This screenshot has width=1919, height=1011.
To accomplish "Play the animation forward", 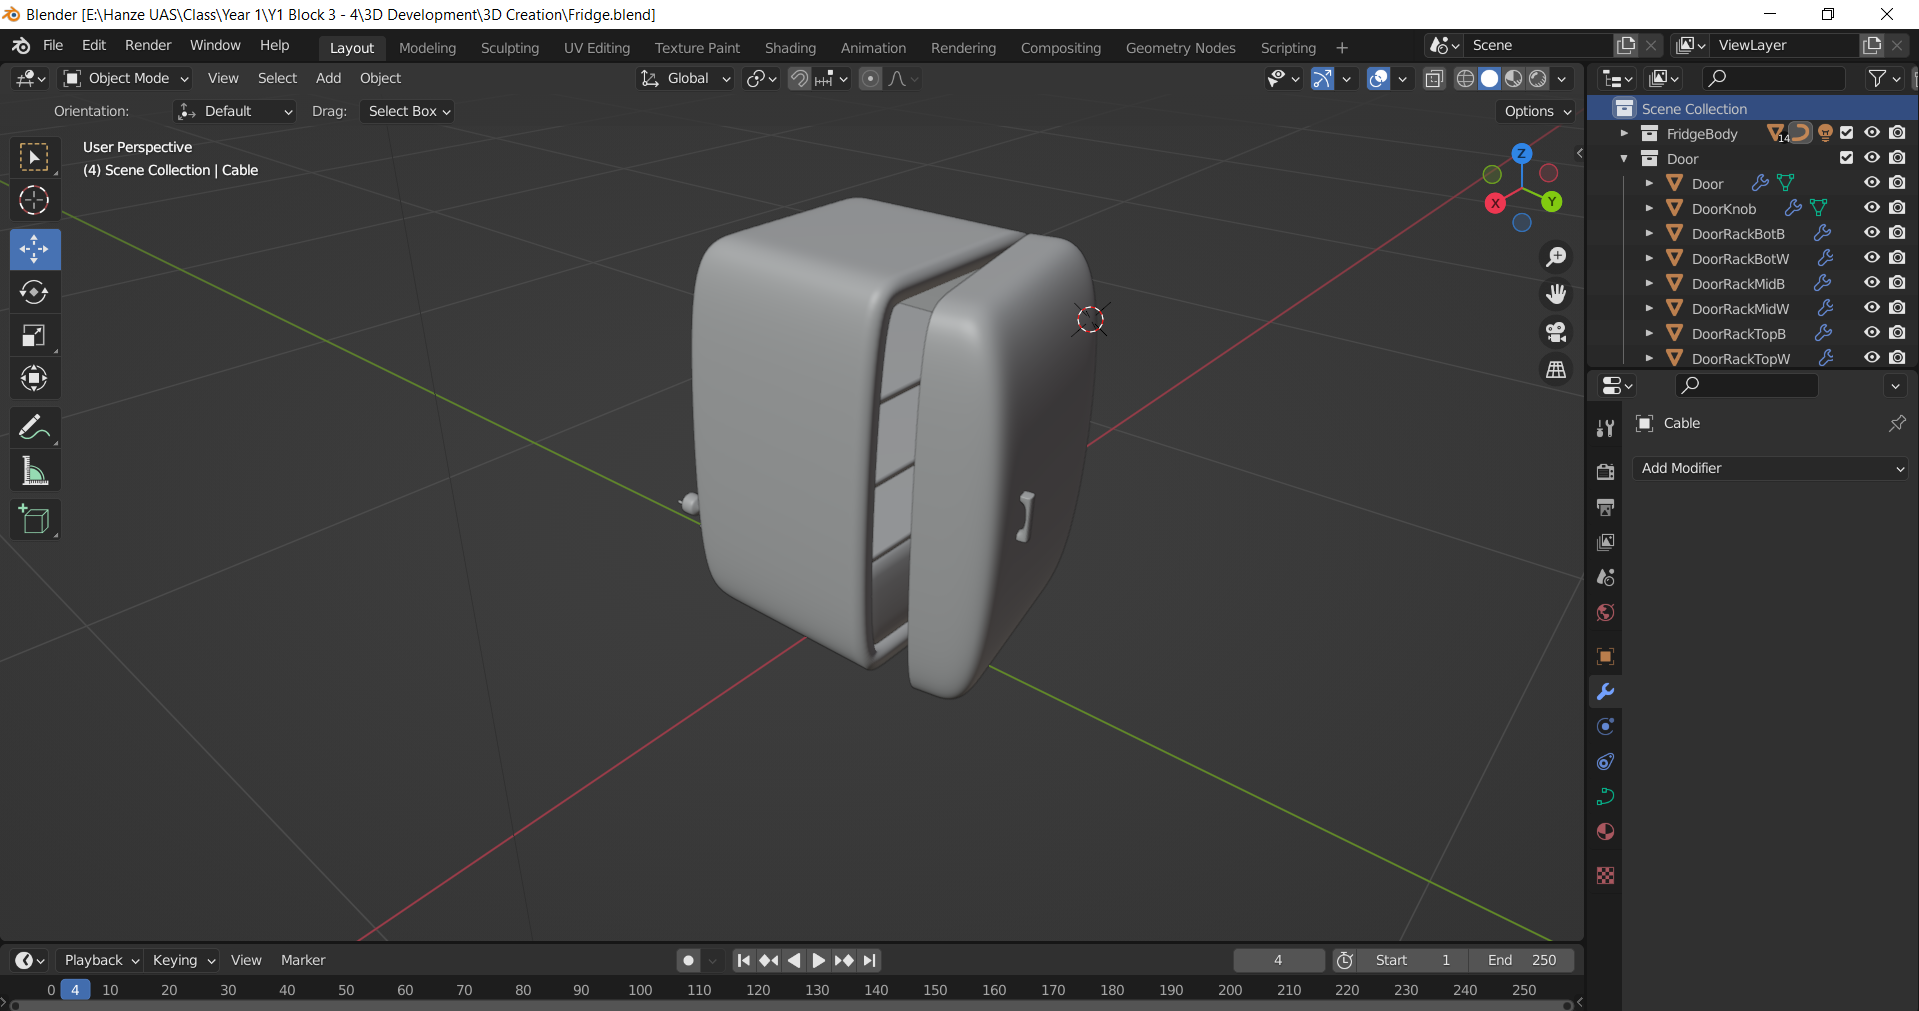I will 819,960.
